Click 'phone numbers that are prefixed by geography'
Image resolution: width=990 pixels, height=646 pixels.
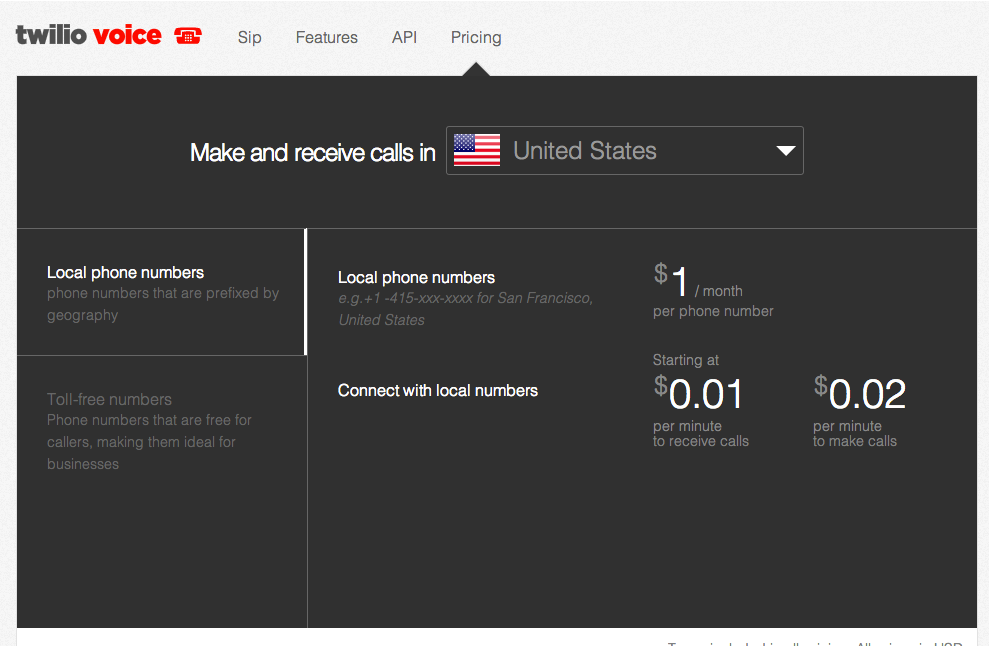[163, 304]
